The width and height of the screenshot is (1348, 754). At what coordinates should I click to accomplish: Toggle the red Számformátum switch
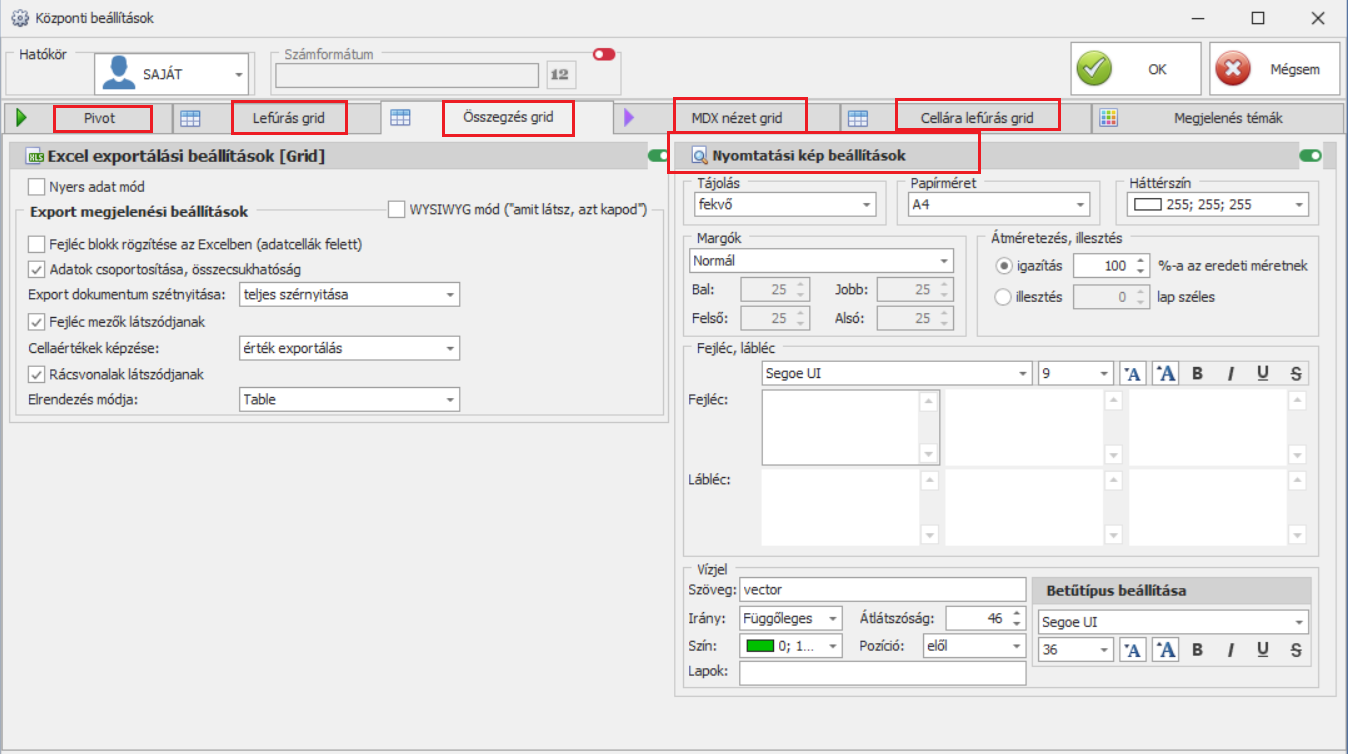tap(603, 55)
